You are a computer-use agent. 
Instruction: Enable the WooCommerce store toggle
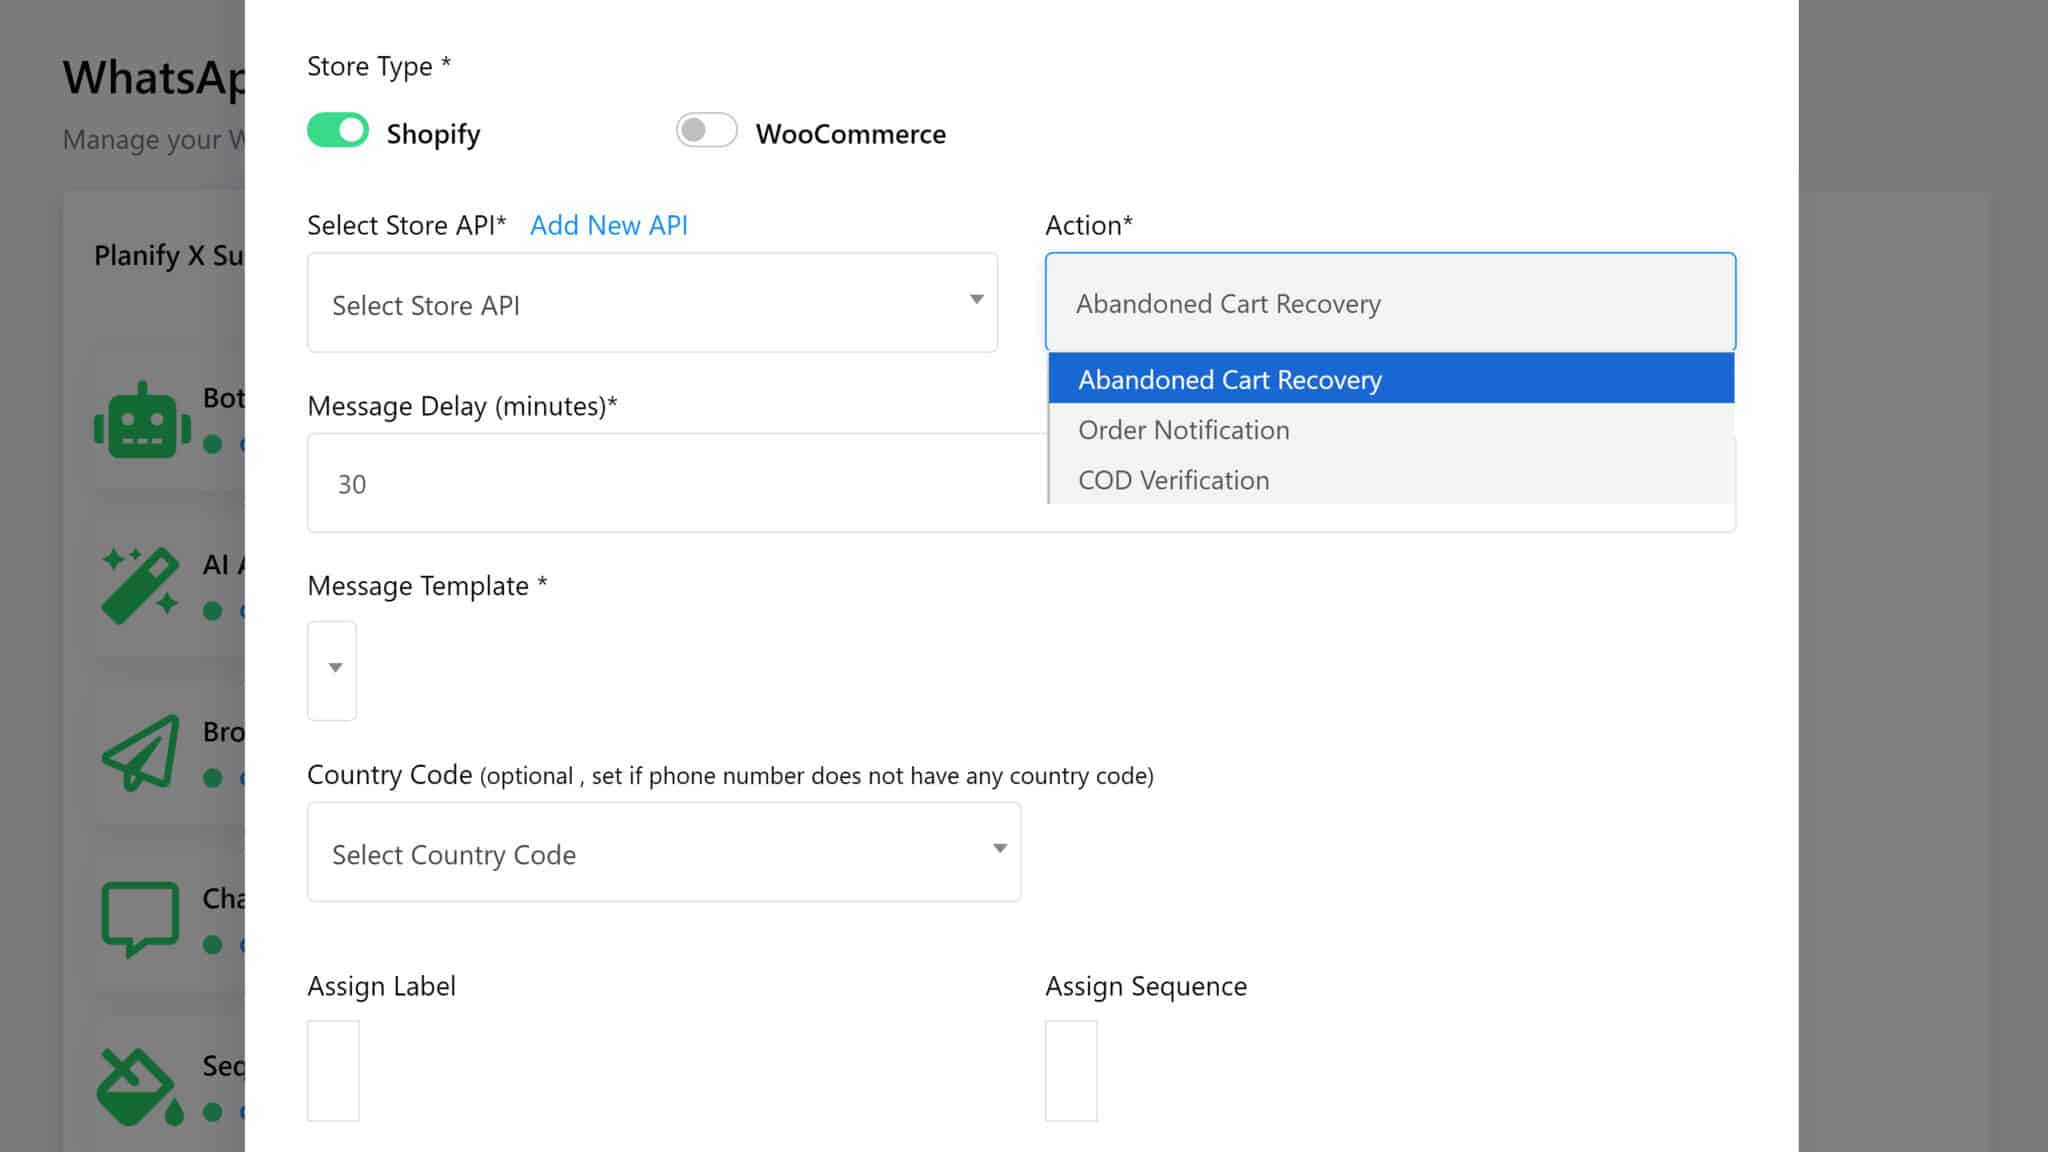tap(706, 131)
